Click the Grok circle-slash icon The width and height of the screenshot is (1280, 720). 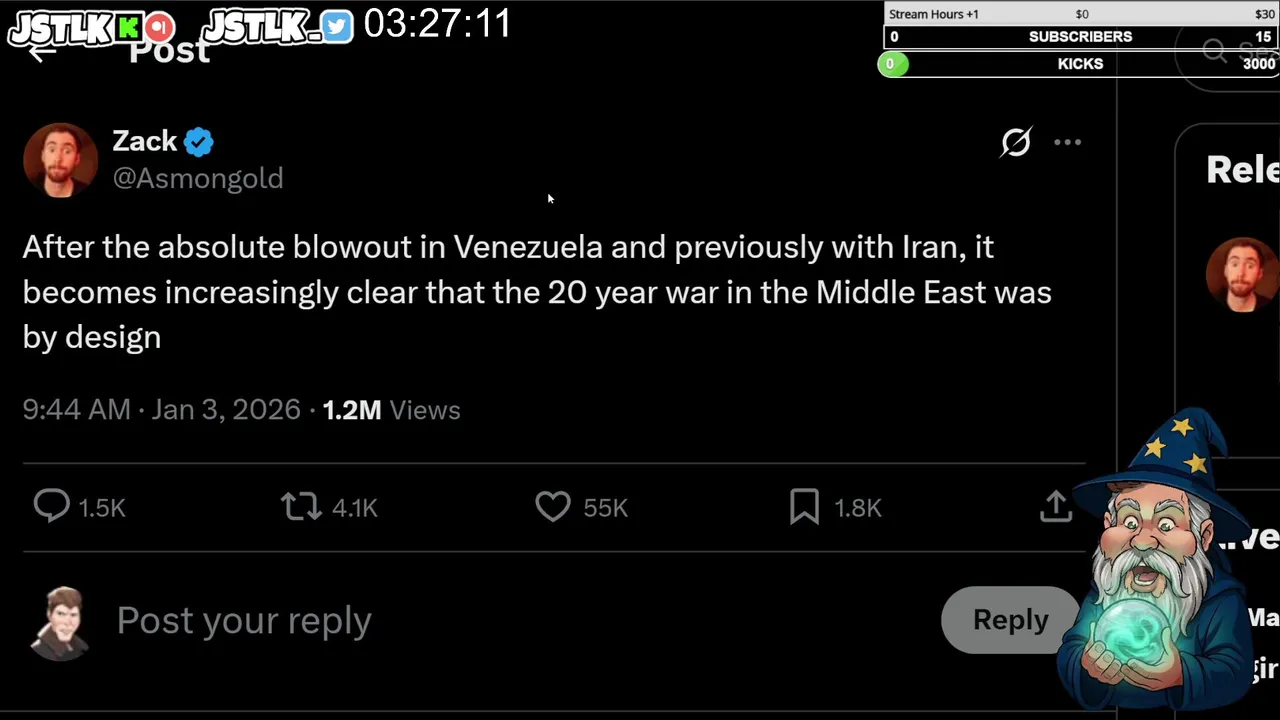(x=1015, y=142)
